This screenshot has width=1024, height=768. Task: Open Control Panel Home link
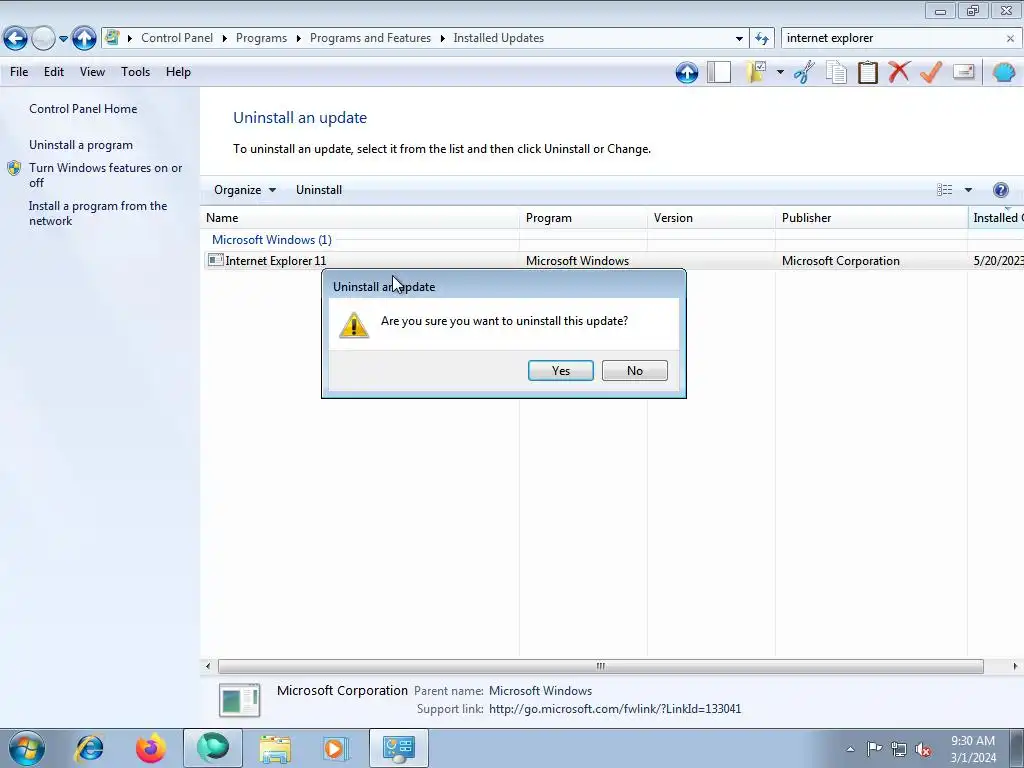pos(83,109)
